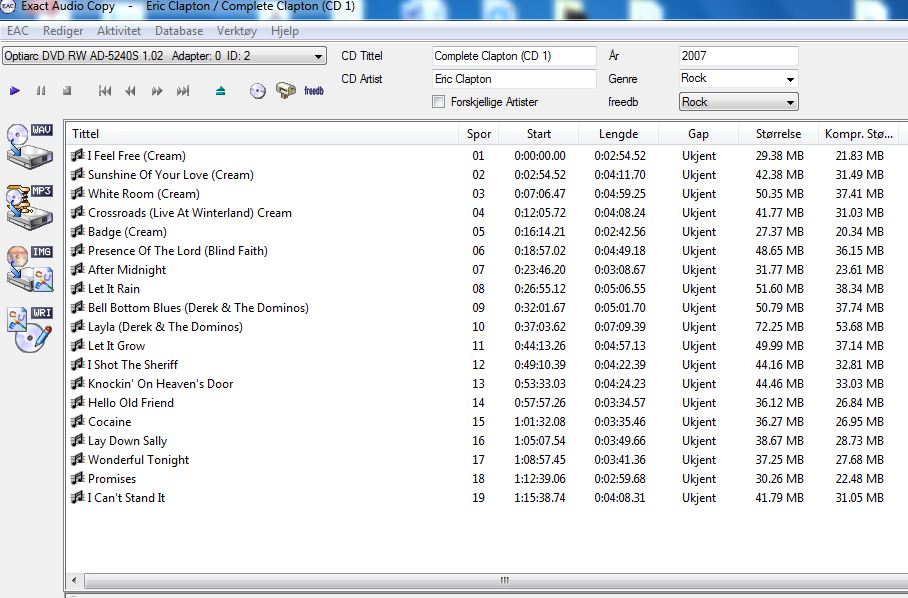
Task: Click note icon for Promises
Action: pyautogui.click(x=78, y=479)
